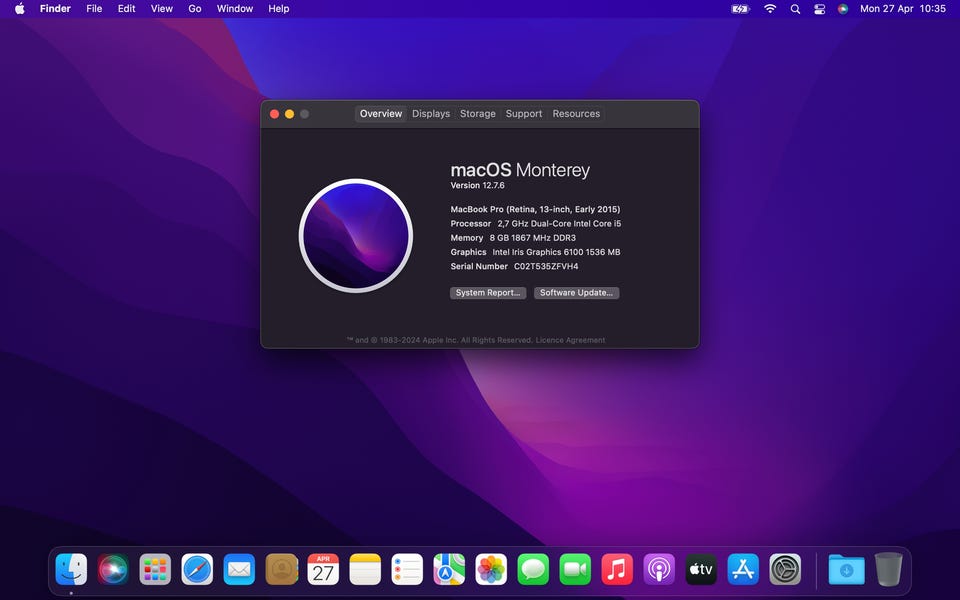Click the System Report button
Screen dimensions: 960x600
(488, 293)
